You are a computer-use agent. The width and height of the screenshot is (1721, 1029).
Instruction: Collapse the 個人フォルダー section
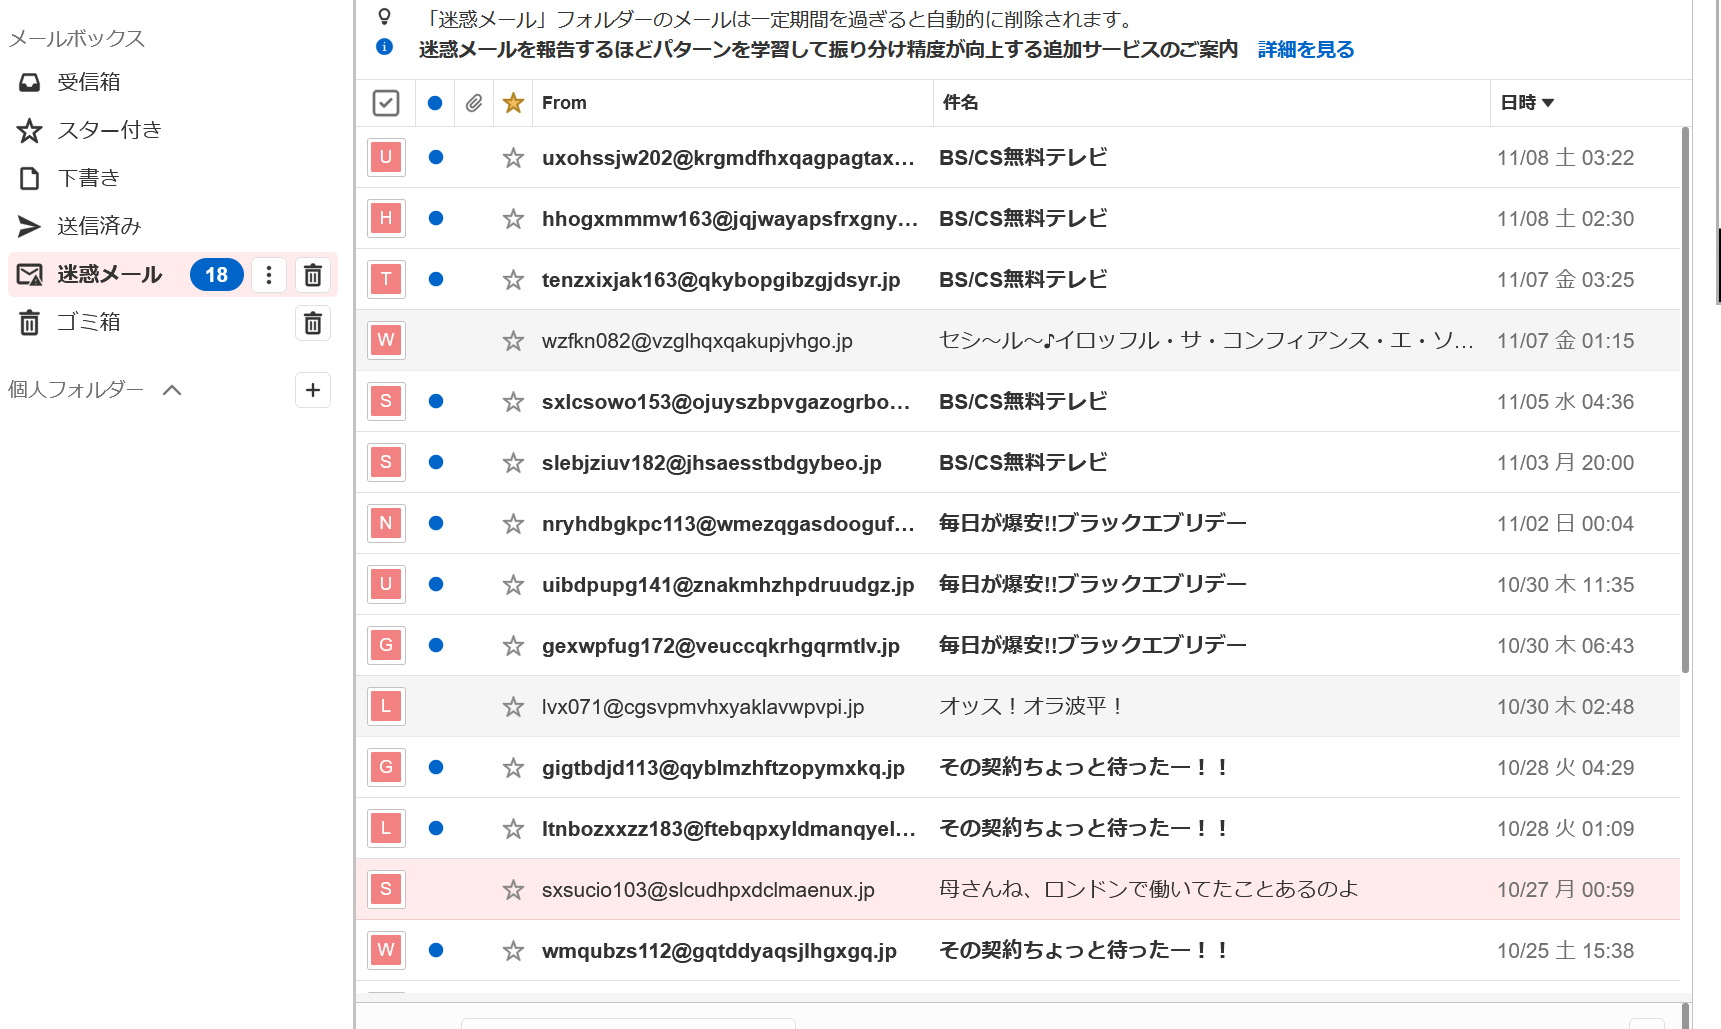pyautogui.click(x=172, y=390)
